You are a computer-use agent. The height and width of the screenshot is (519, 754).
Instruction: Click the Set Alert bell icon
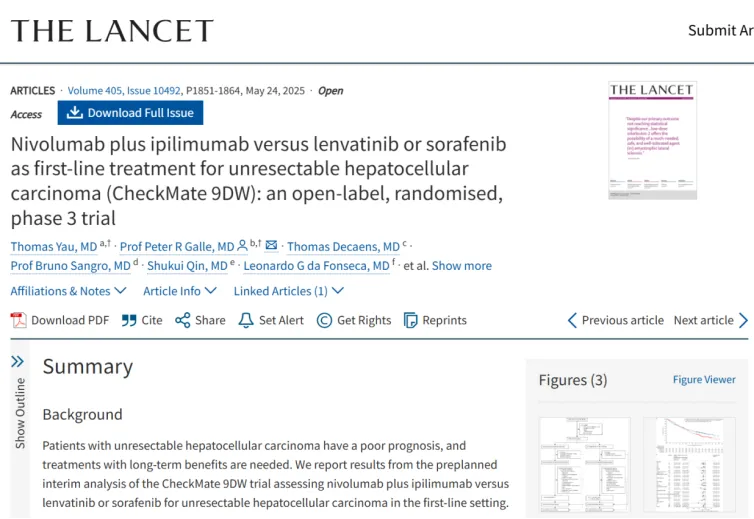(x=246, y=320)
